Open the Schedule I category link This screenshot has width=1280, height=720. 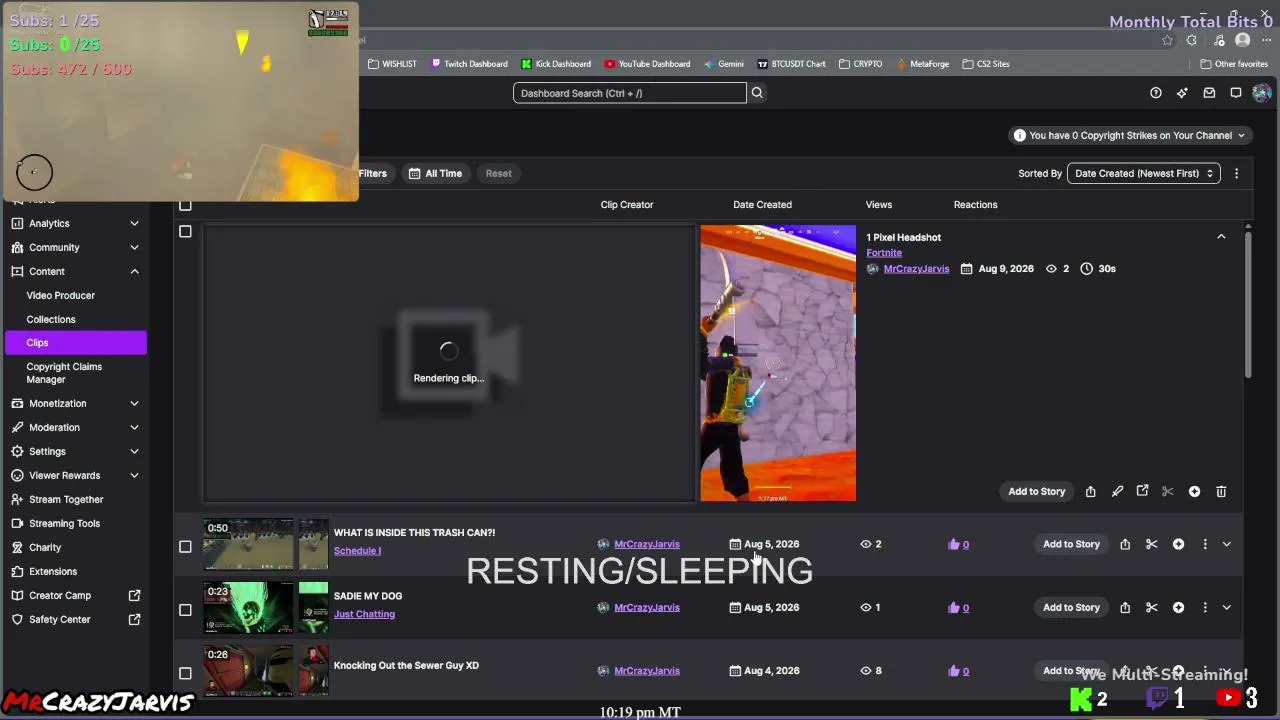pos(357,551)
